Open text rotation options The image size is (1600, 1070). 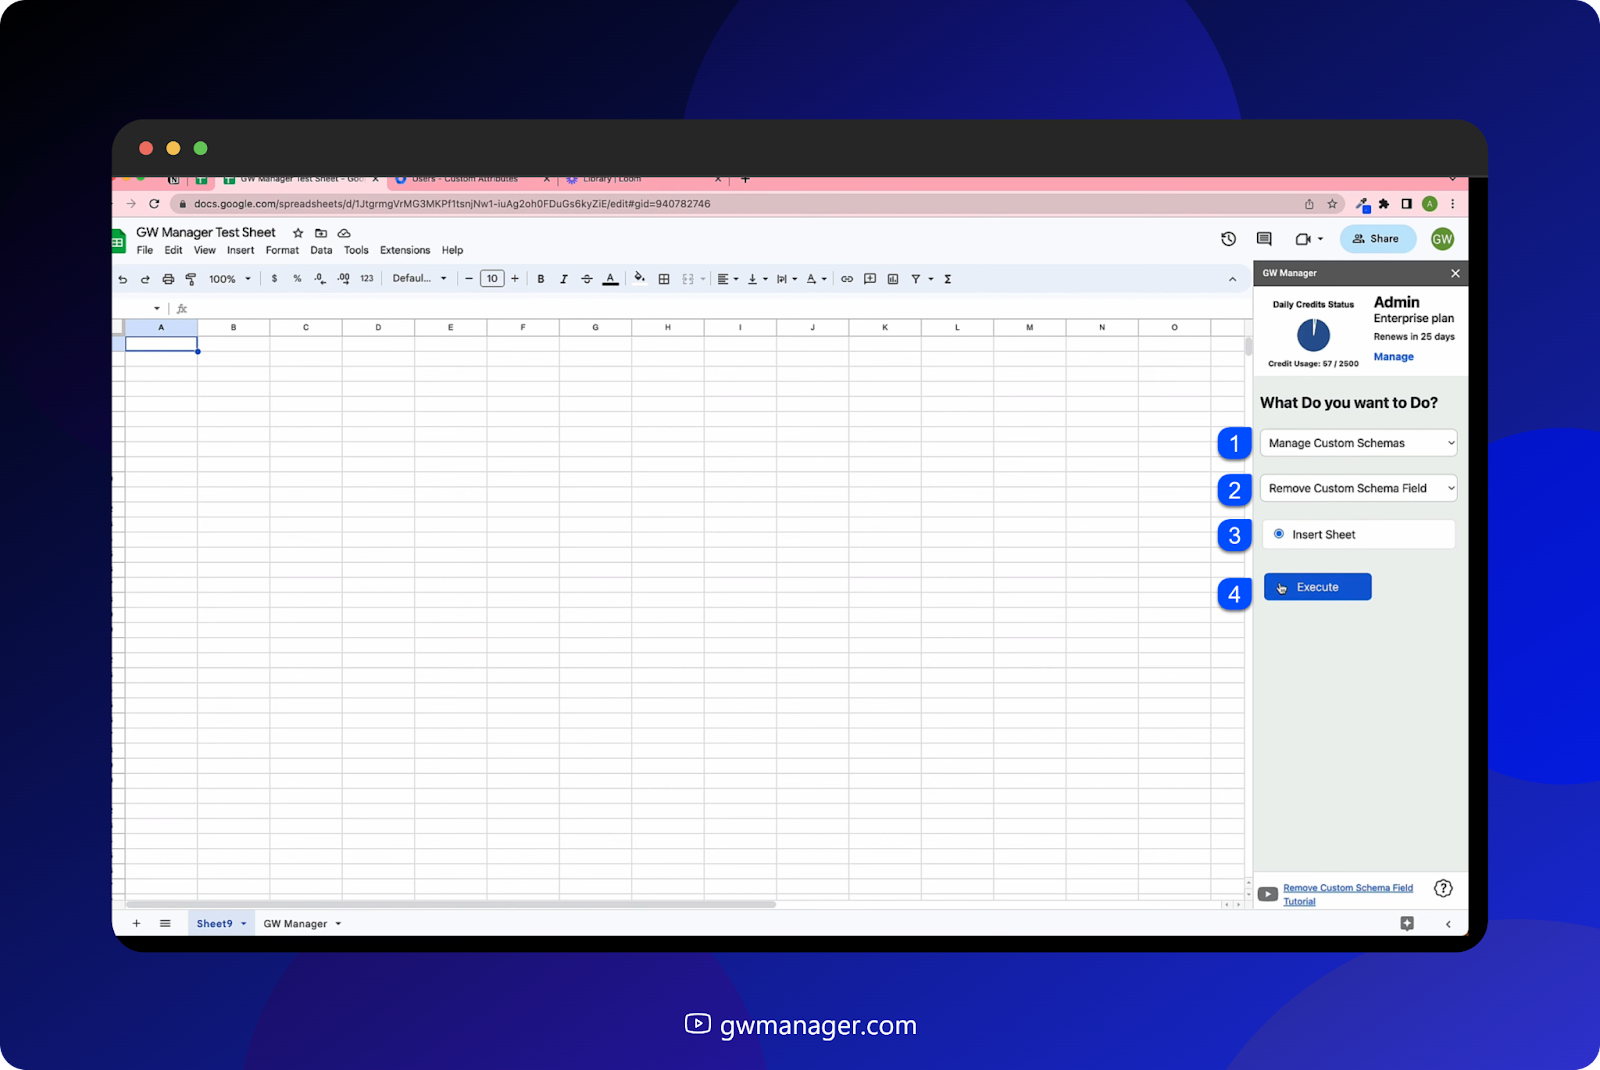tap(817, 279)
